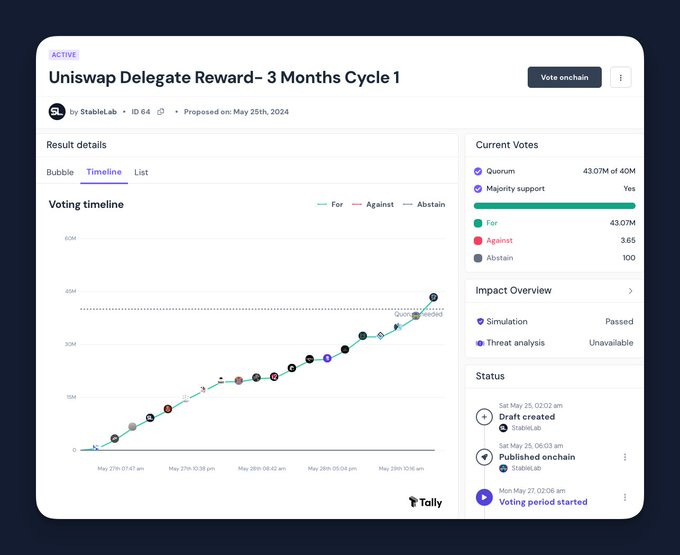Click the Voting period started play icon
The width and height of the screenshot is (680, 555).
[x=484, y=497]
